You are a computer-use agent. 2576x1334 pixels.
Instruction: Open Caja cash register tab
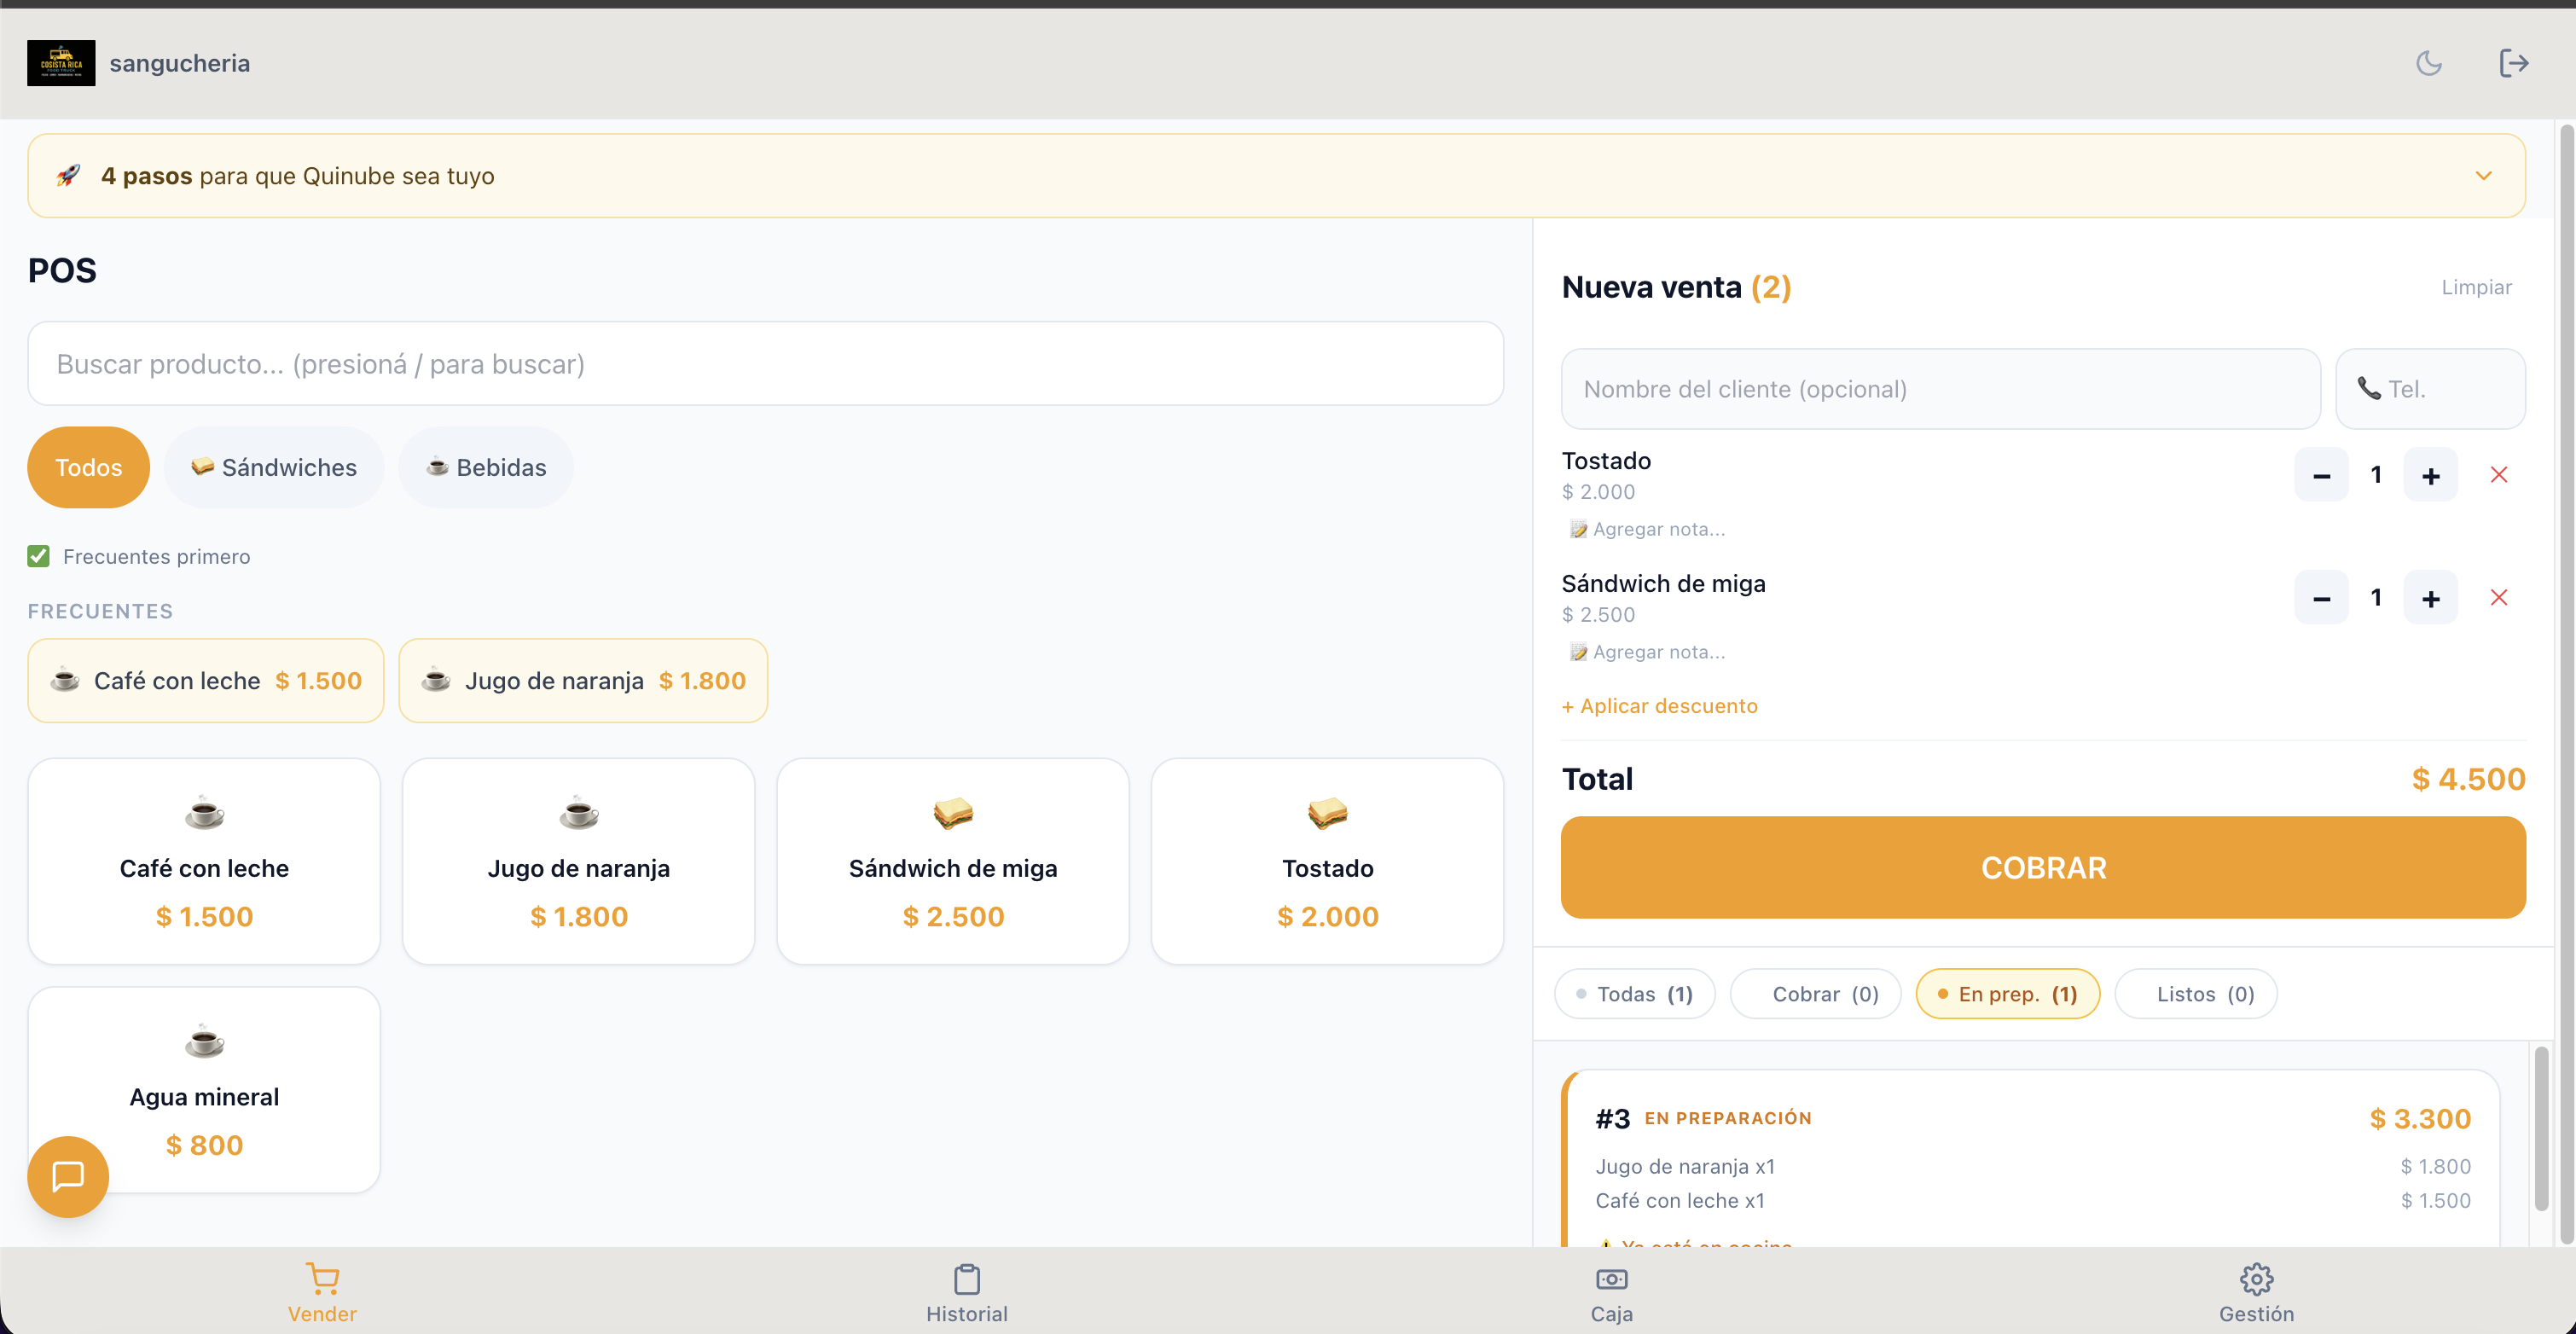point(1611,1293)
